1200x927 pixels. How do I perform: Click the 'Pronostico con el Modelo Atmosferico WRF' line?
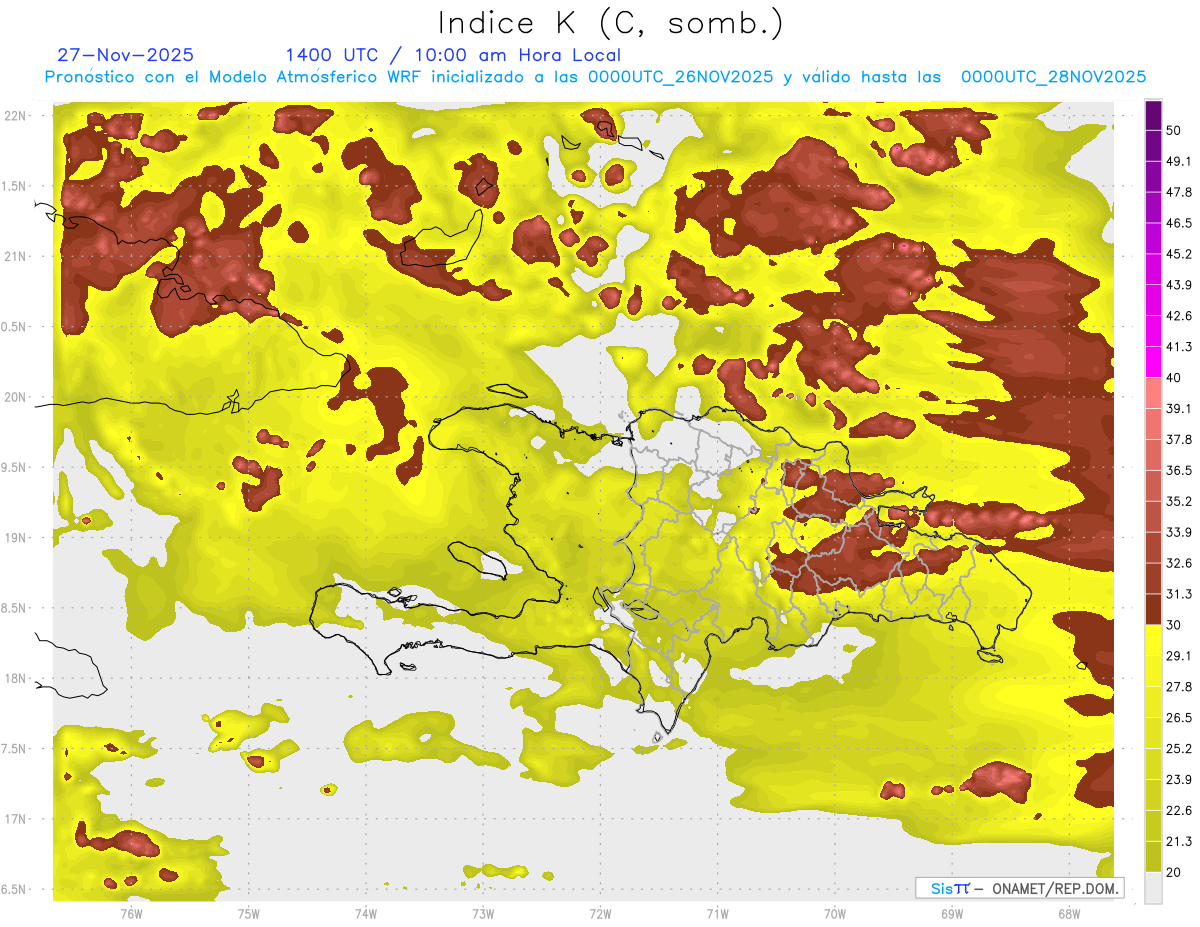(595, 77)
